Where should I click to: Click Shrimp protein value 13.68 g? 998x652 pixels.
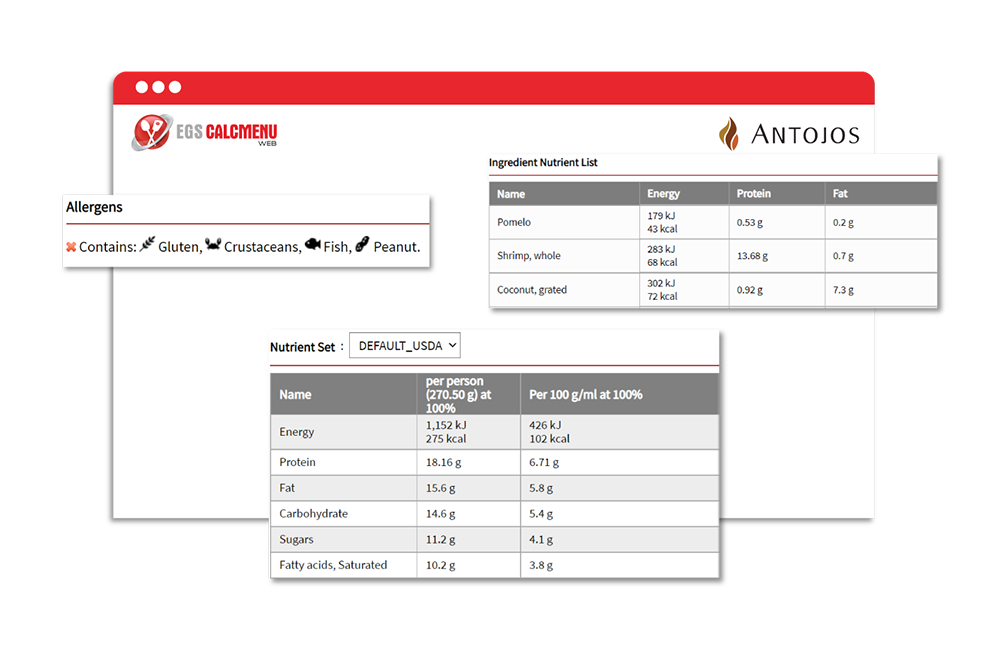click(752, 256)
